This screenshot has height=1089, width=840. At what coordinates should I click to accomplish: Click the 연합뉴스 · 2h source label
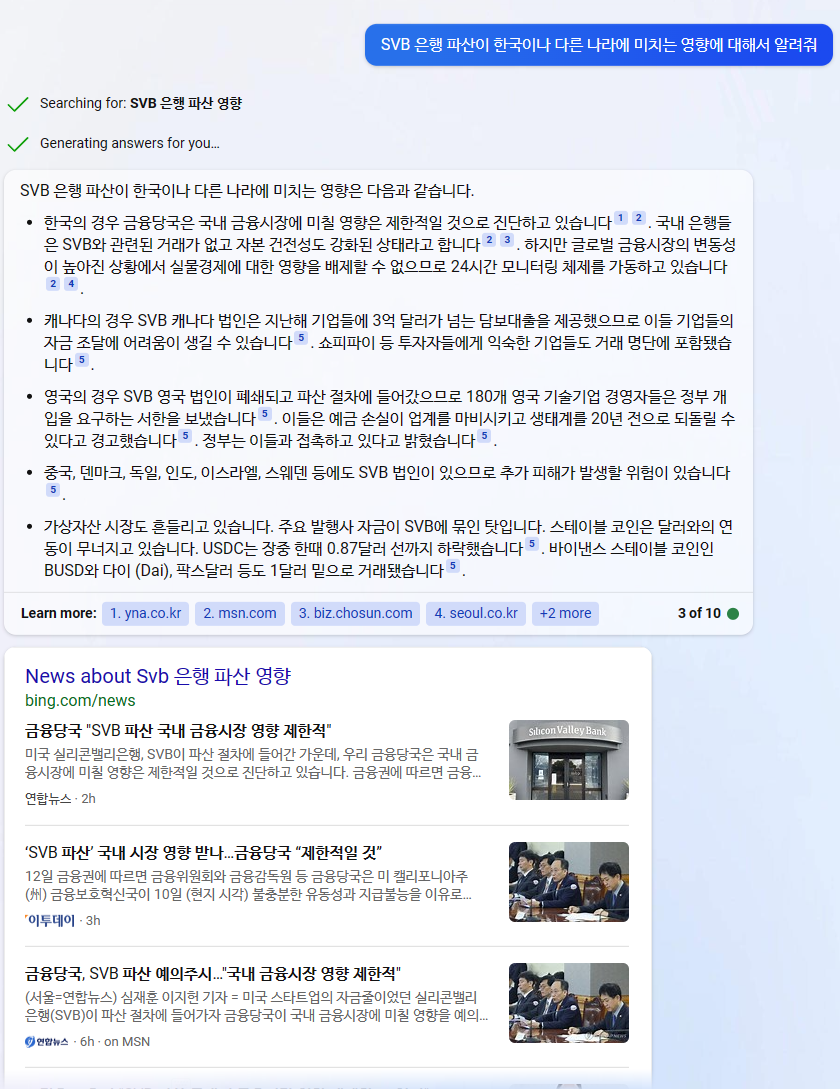(x=60, y=799)
